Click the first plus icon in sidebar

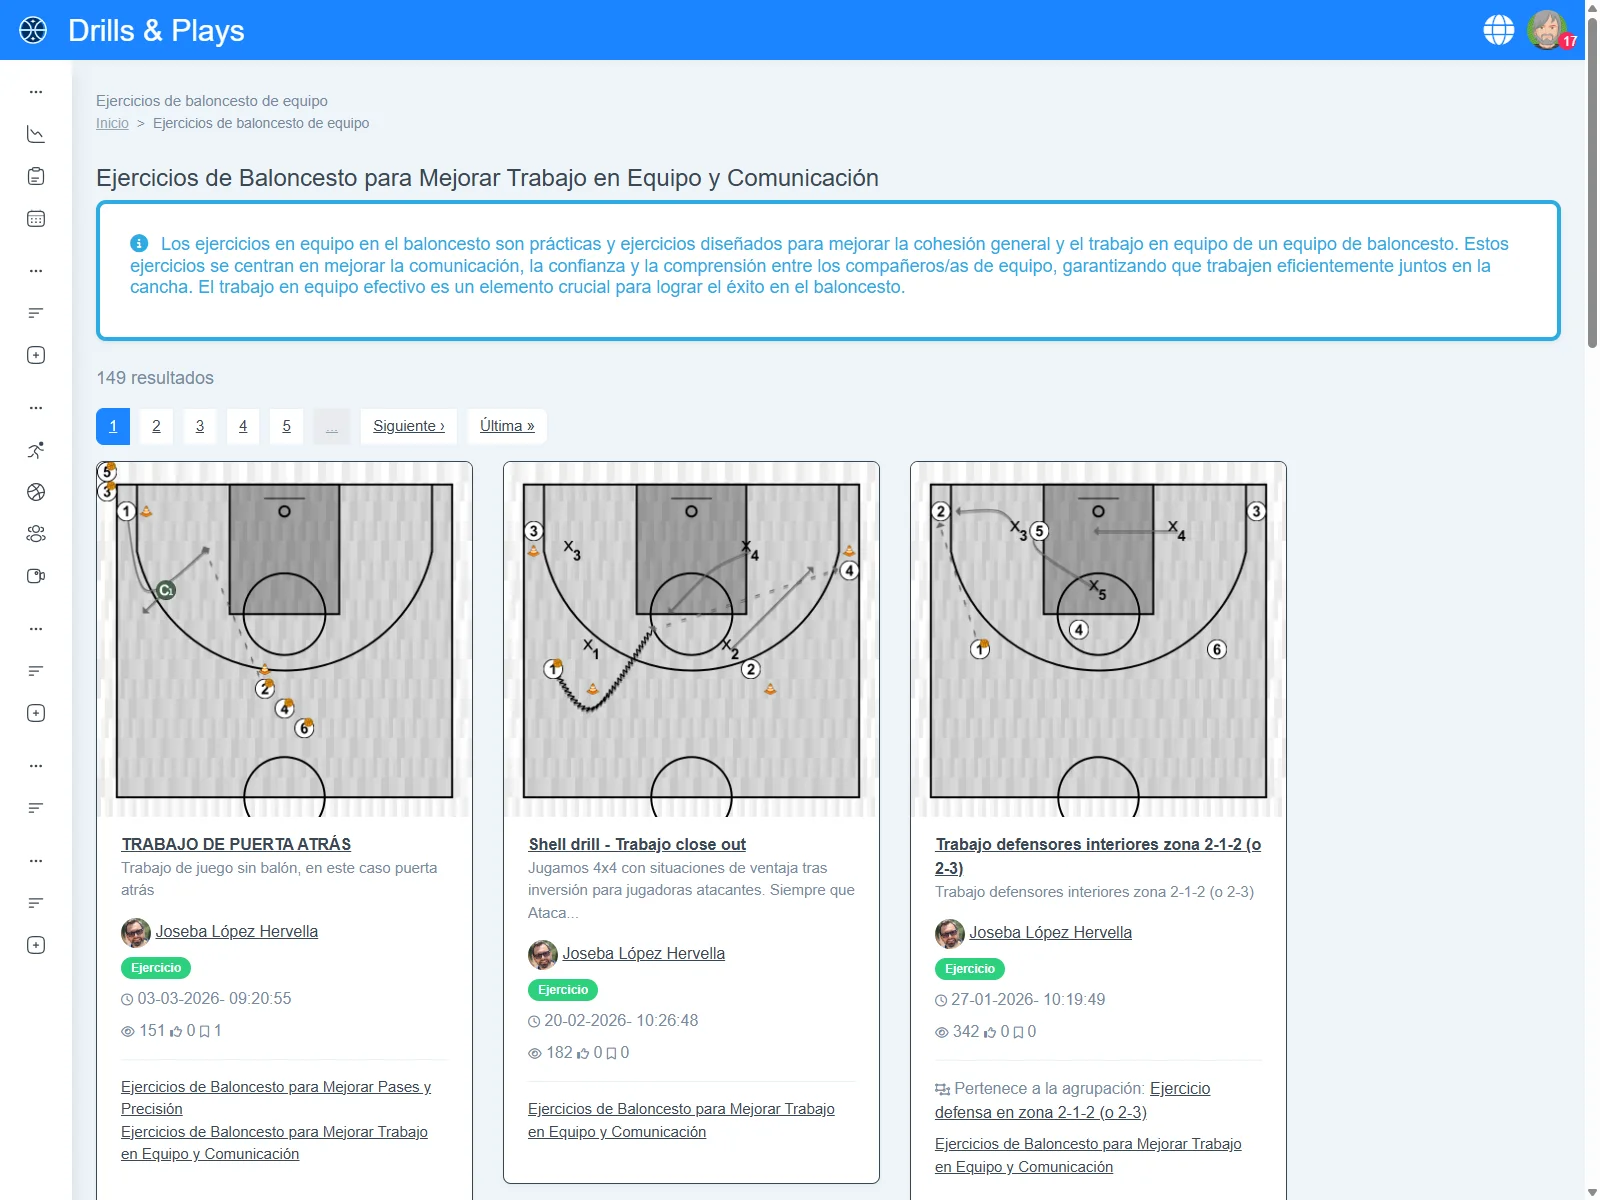[36, 355]
